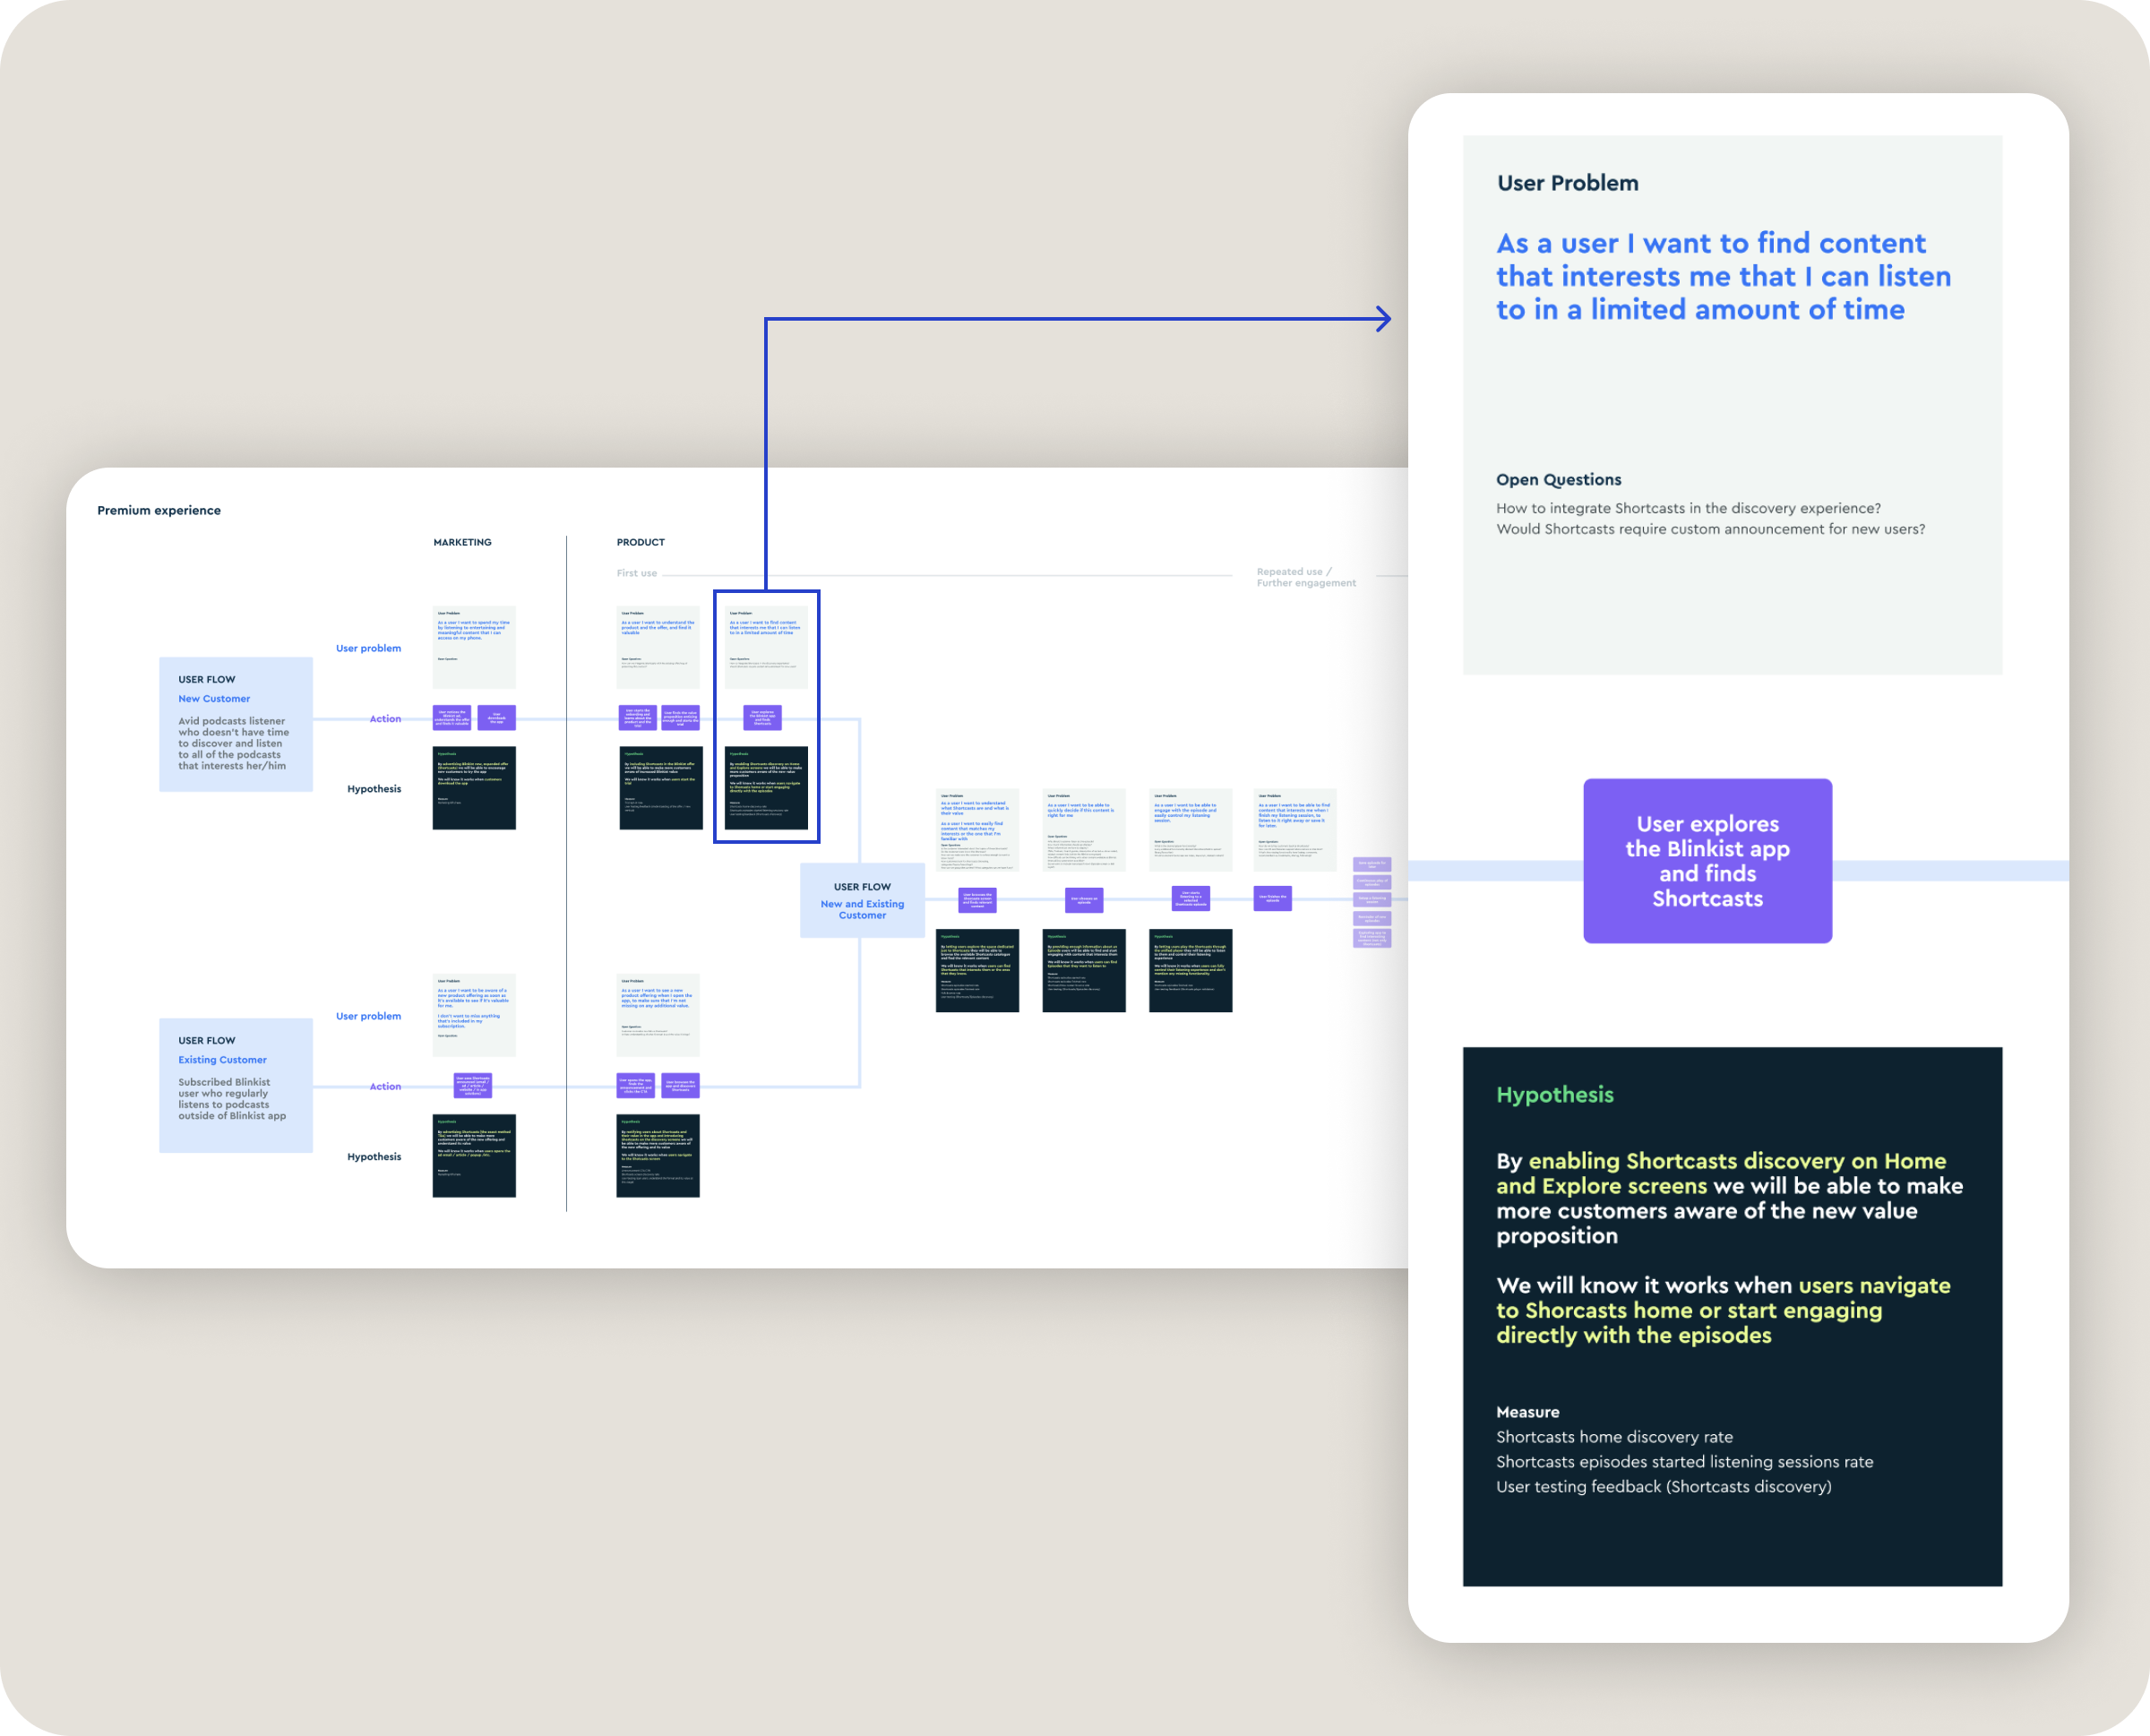The image size is (2150, 1736).
Task: Click the 'New and Existing Customer' flow box
Action: click(862, 900)
